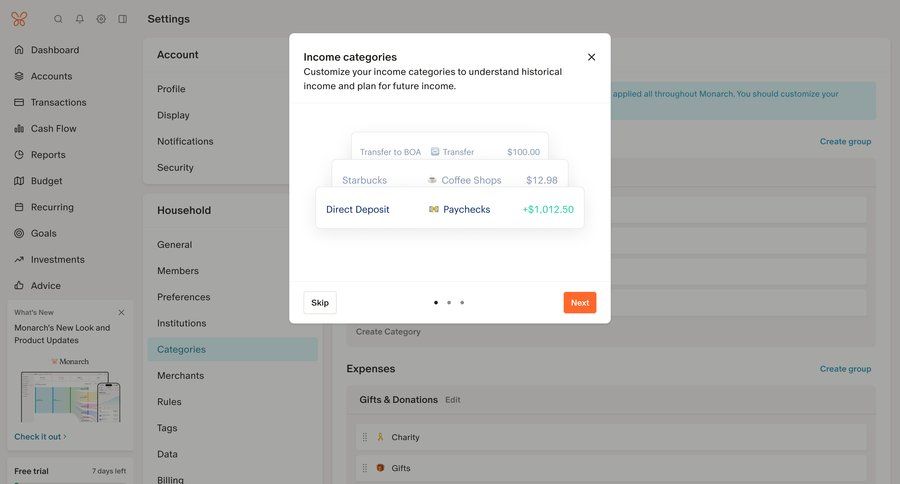The height and width of the screenshot is (484, 900).
Task: Click the orange Next button
Action: [580, 303]
